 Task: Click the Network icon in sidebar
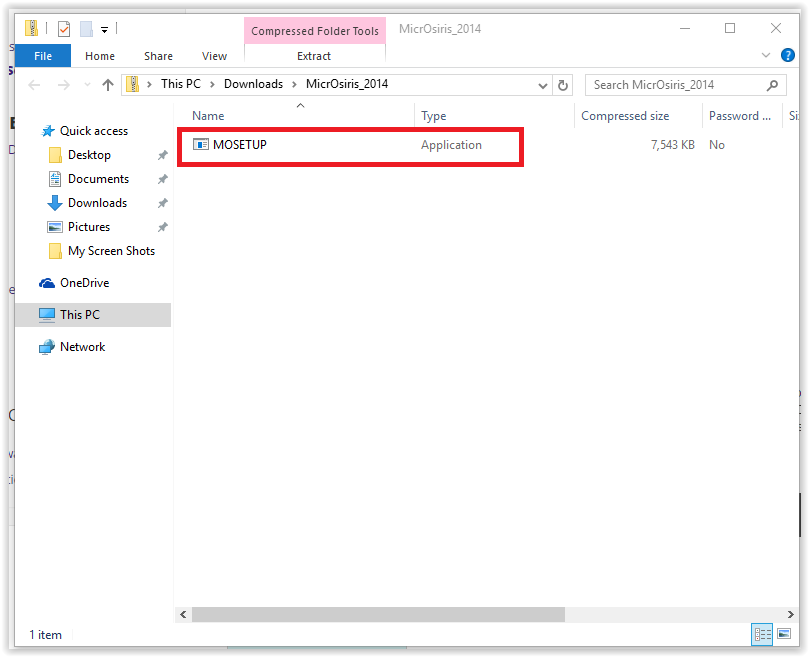tap(47, 347)
